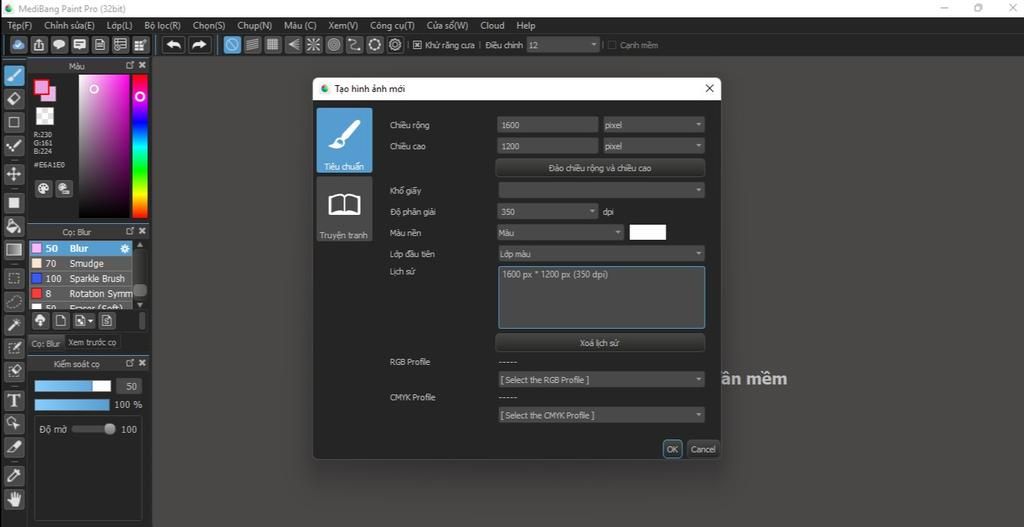Select Smudge brush in list
The width and height of the screenshot is (1024, 527).
[x=81, y=263]
